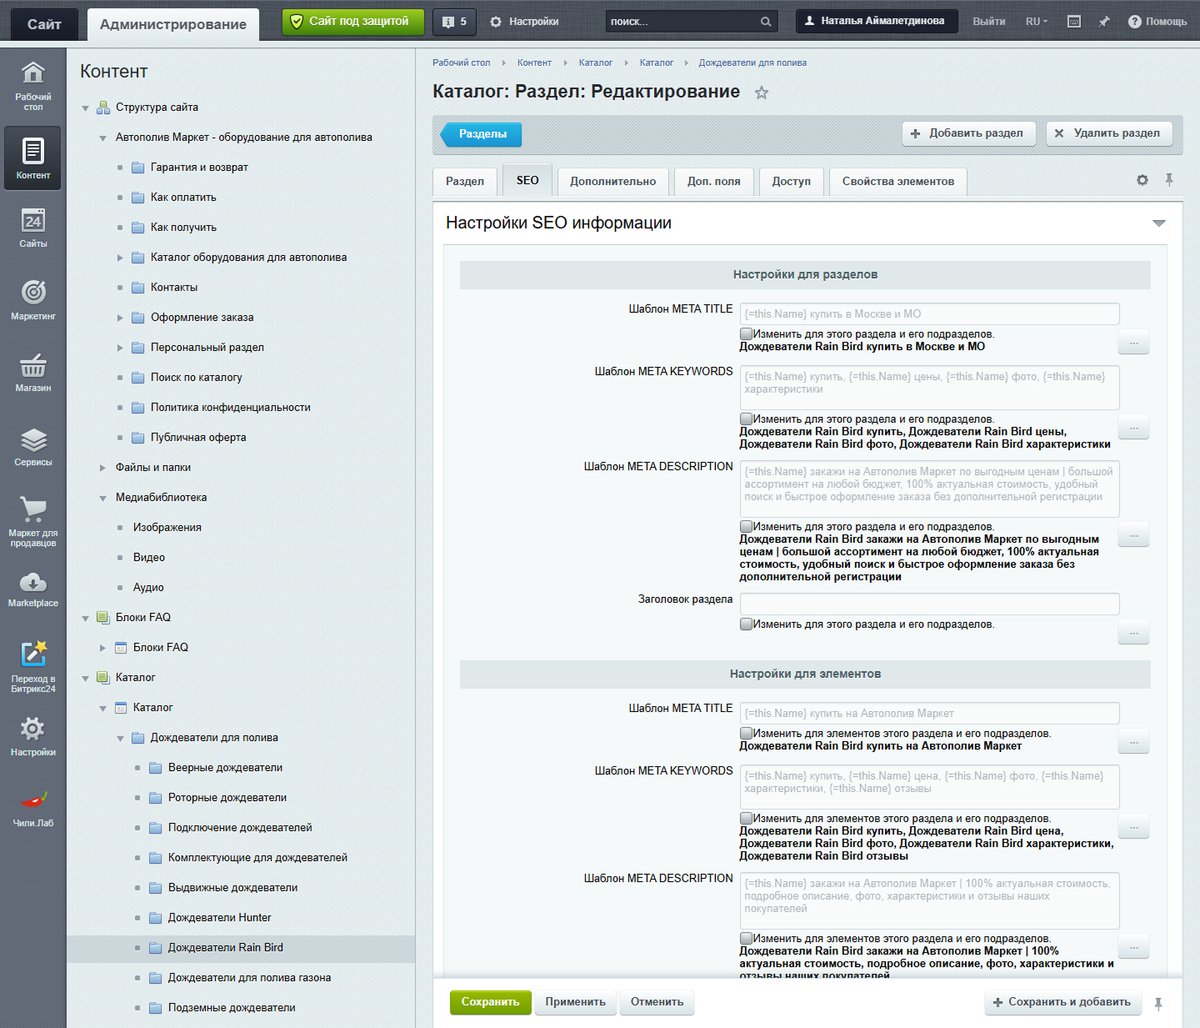Switch to the Дополнительно tab

click(x=613, y=181)
